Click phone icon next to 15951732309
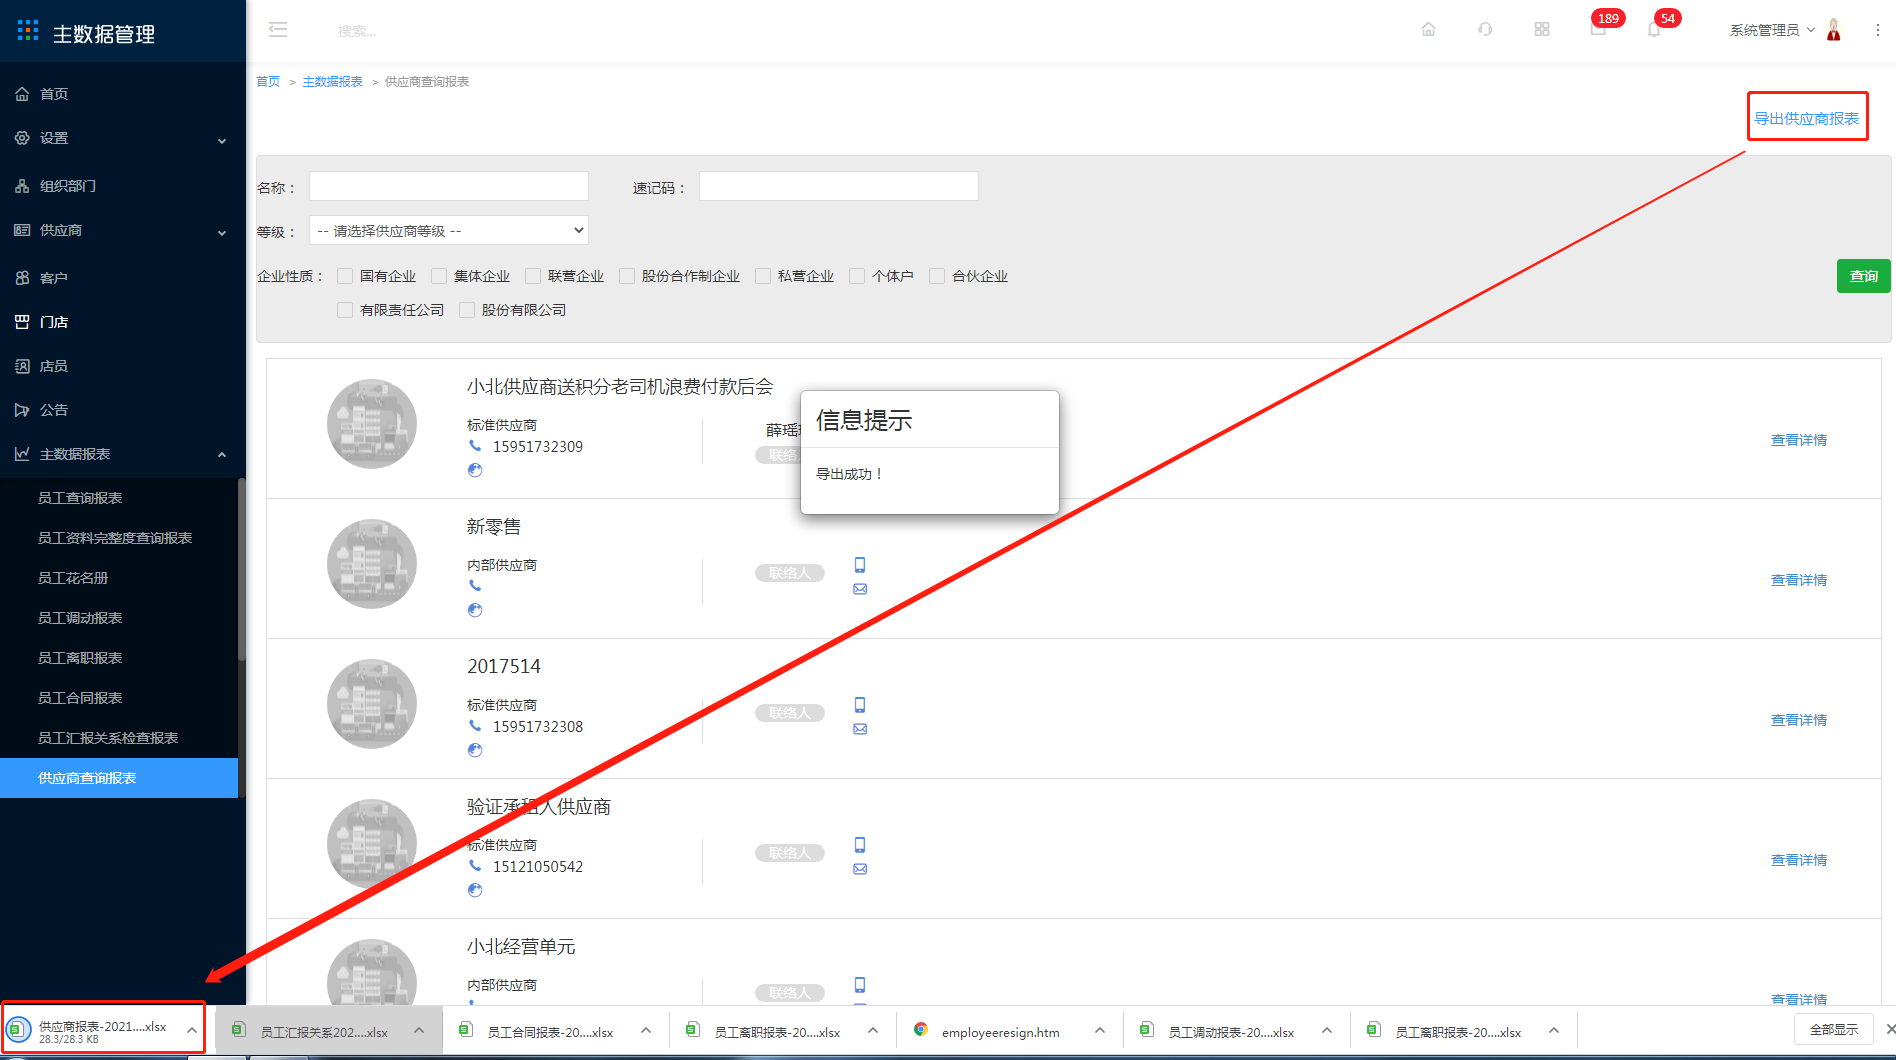Screen dimensions: 1896x1060 [x=475, y=446]
